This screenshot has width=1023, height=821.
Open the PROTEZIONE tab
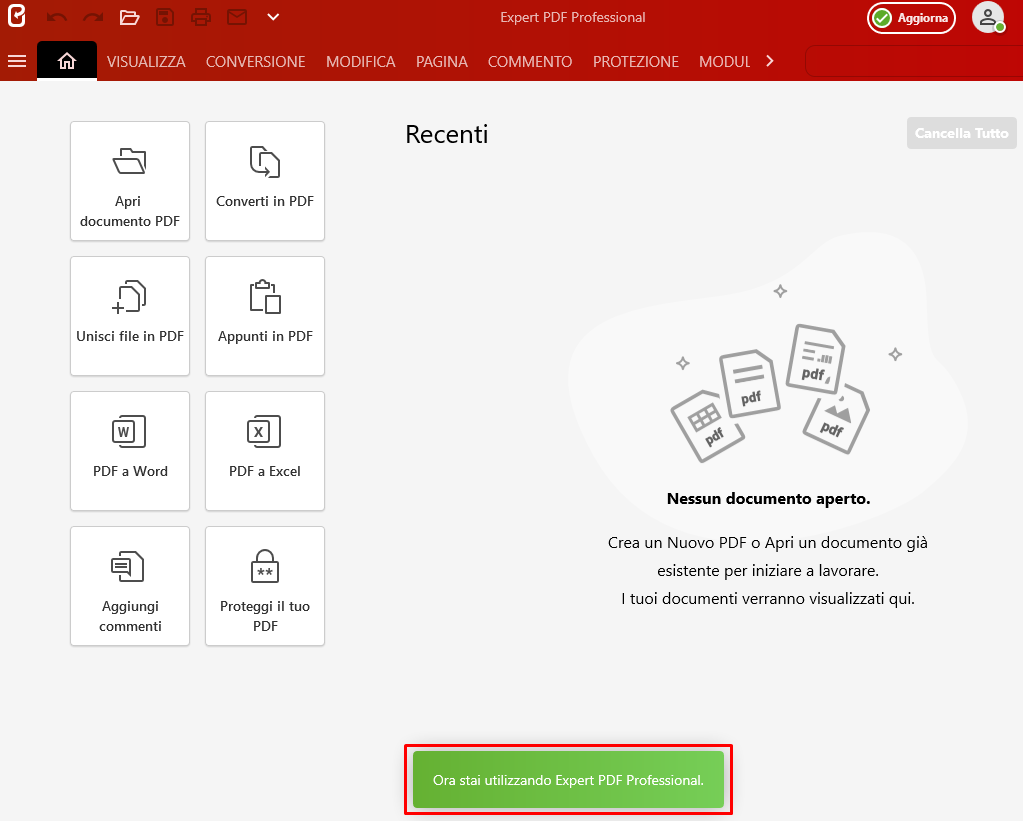(x=635, y=62)
